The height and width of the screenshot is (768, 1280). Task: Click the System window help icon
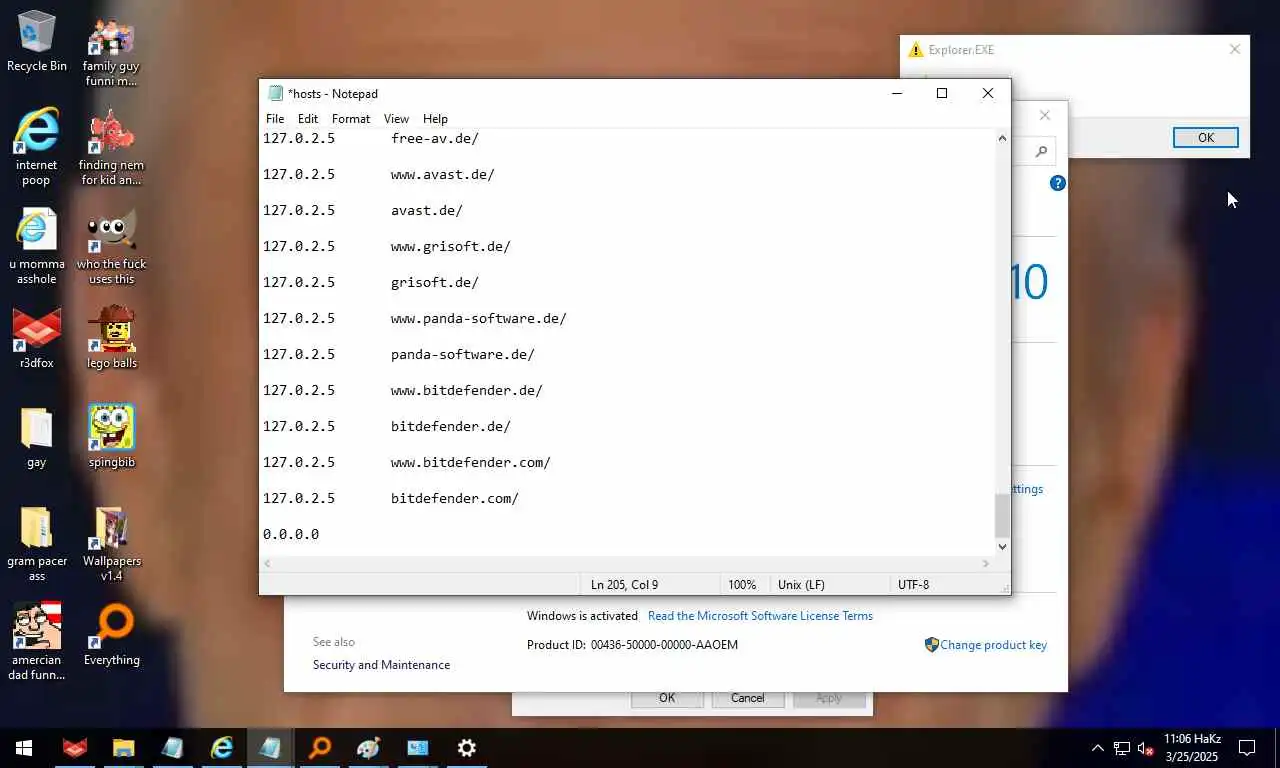click(x=1057, y=183)
